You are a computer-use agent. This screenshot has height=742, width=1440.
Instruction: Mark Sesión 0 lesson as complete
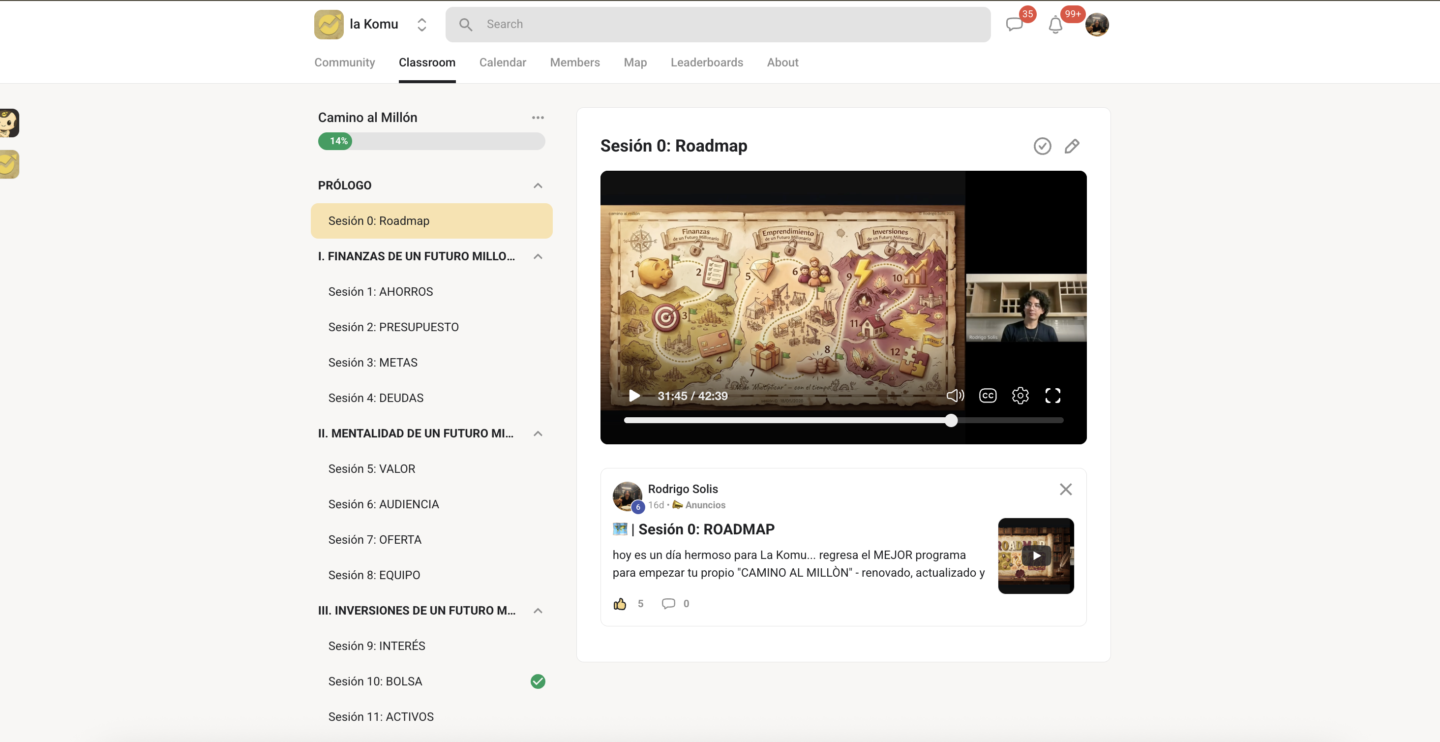point(1042,146)
